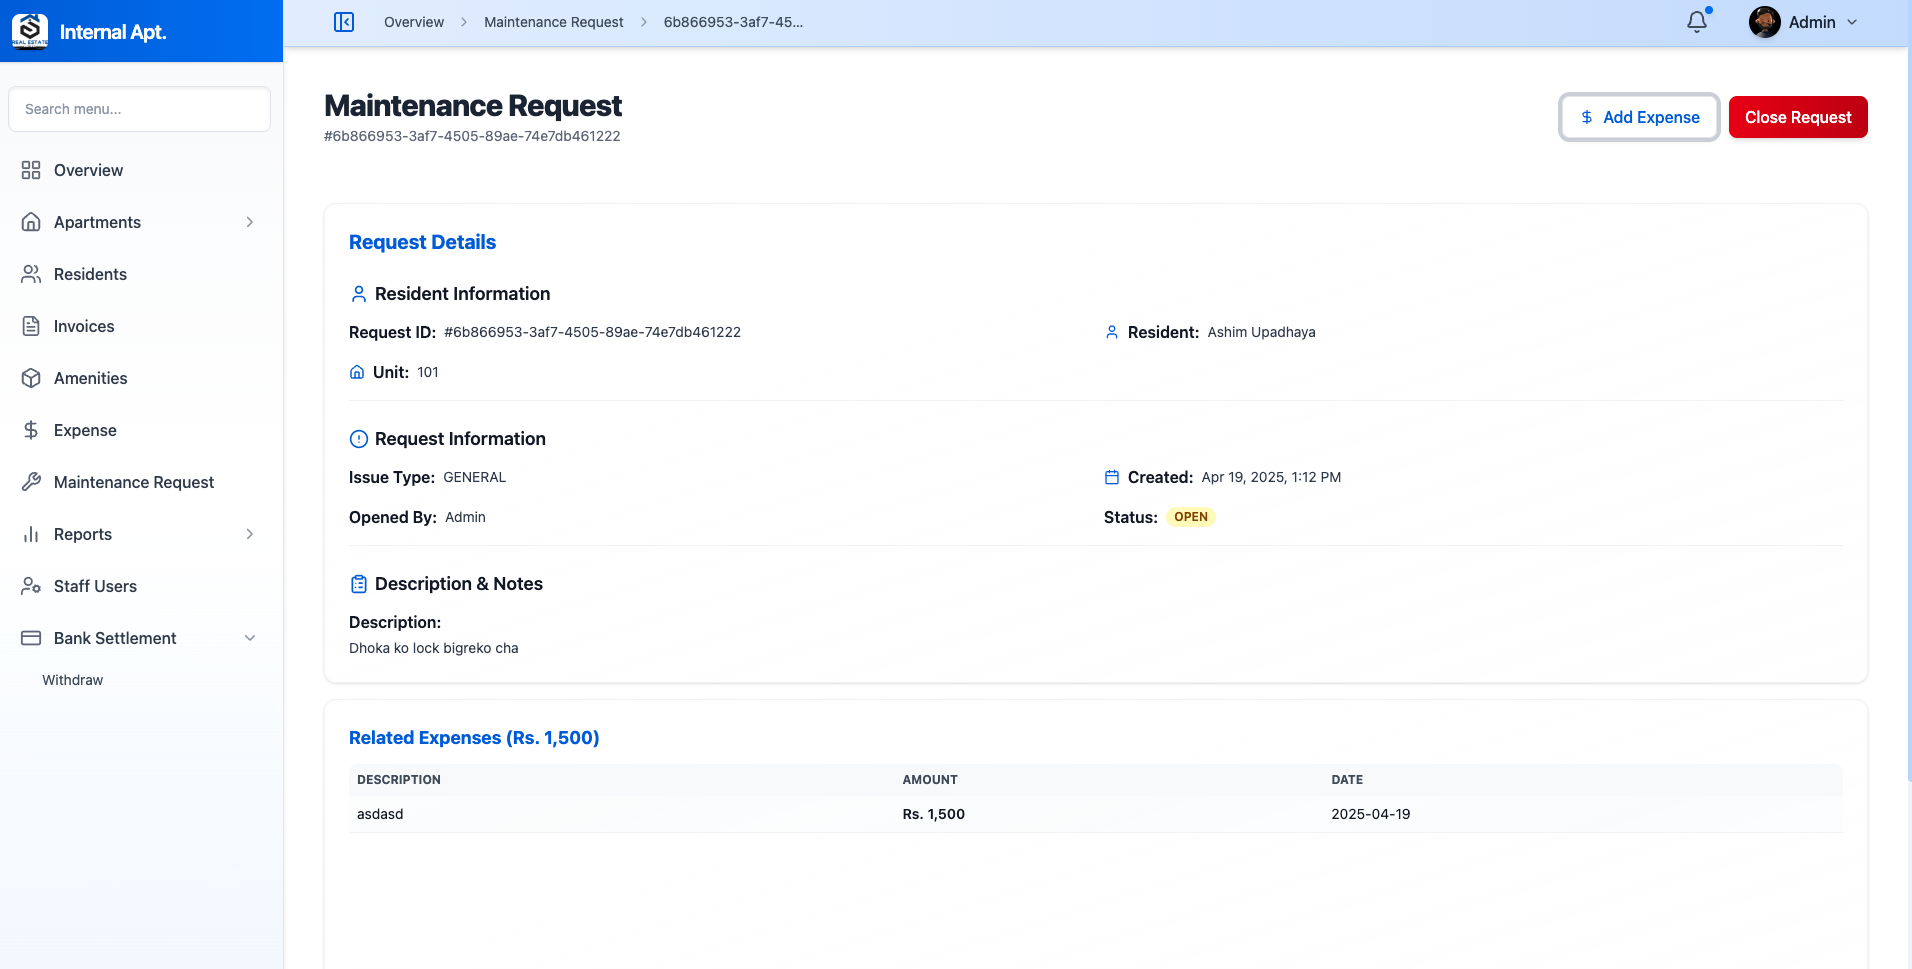
Task: Click the Invoices document icon
Action: pos(31,326)
